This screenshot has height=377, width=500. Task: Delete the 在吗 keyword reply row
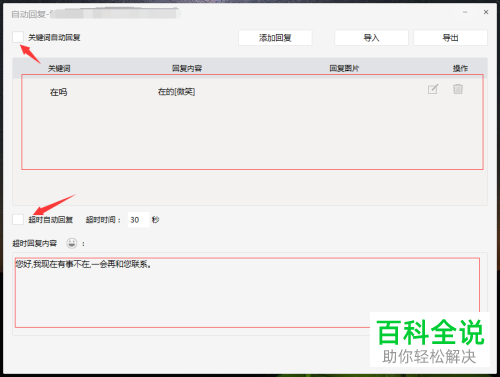(458, 89)
